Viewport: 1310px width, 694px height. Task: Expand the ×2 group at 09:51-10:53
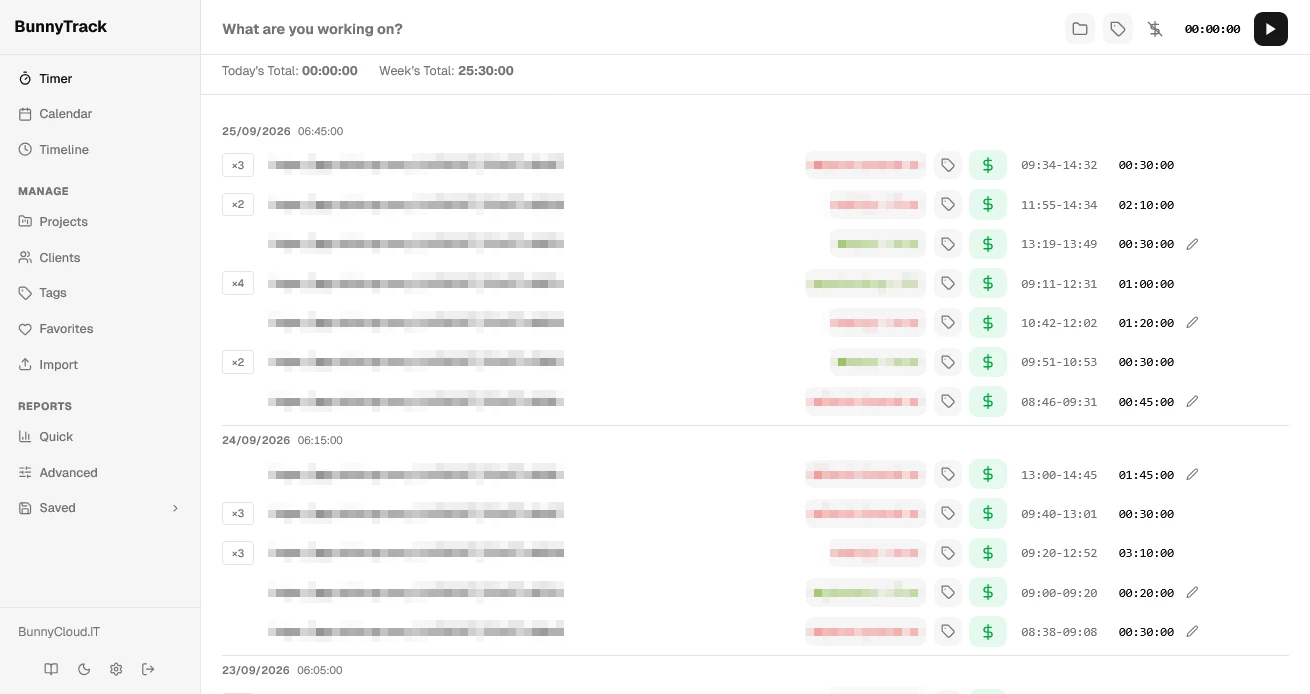pyautogui.click(x=238, y=362)
